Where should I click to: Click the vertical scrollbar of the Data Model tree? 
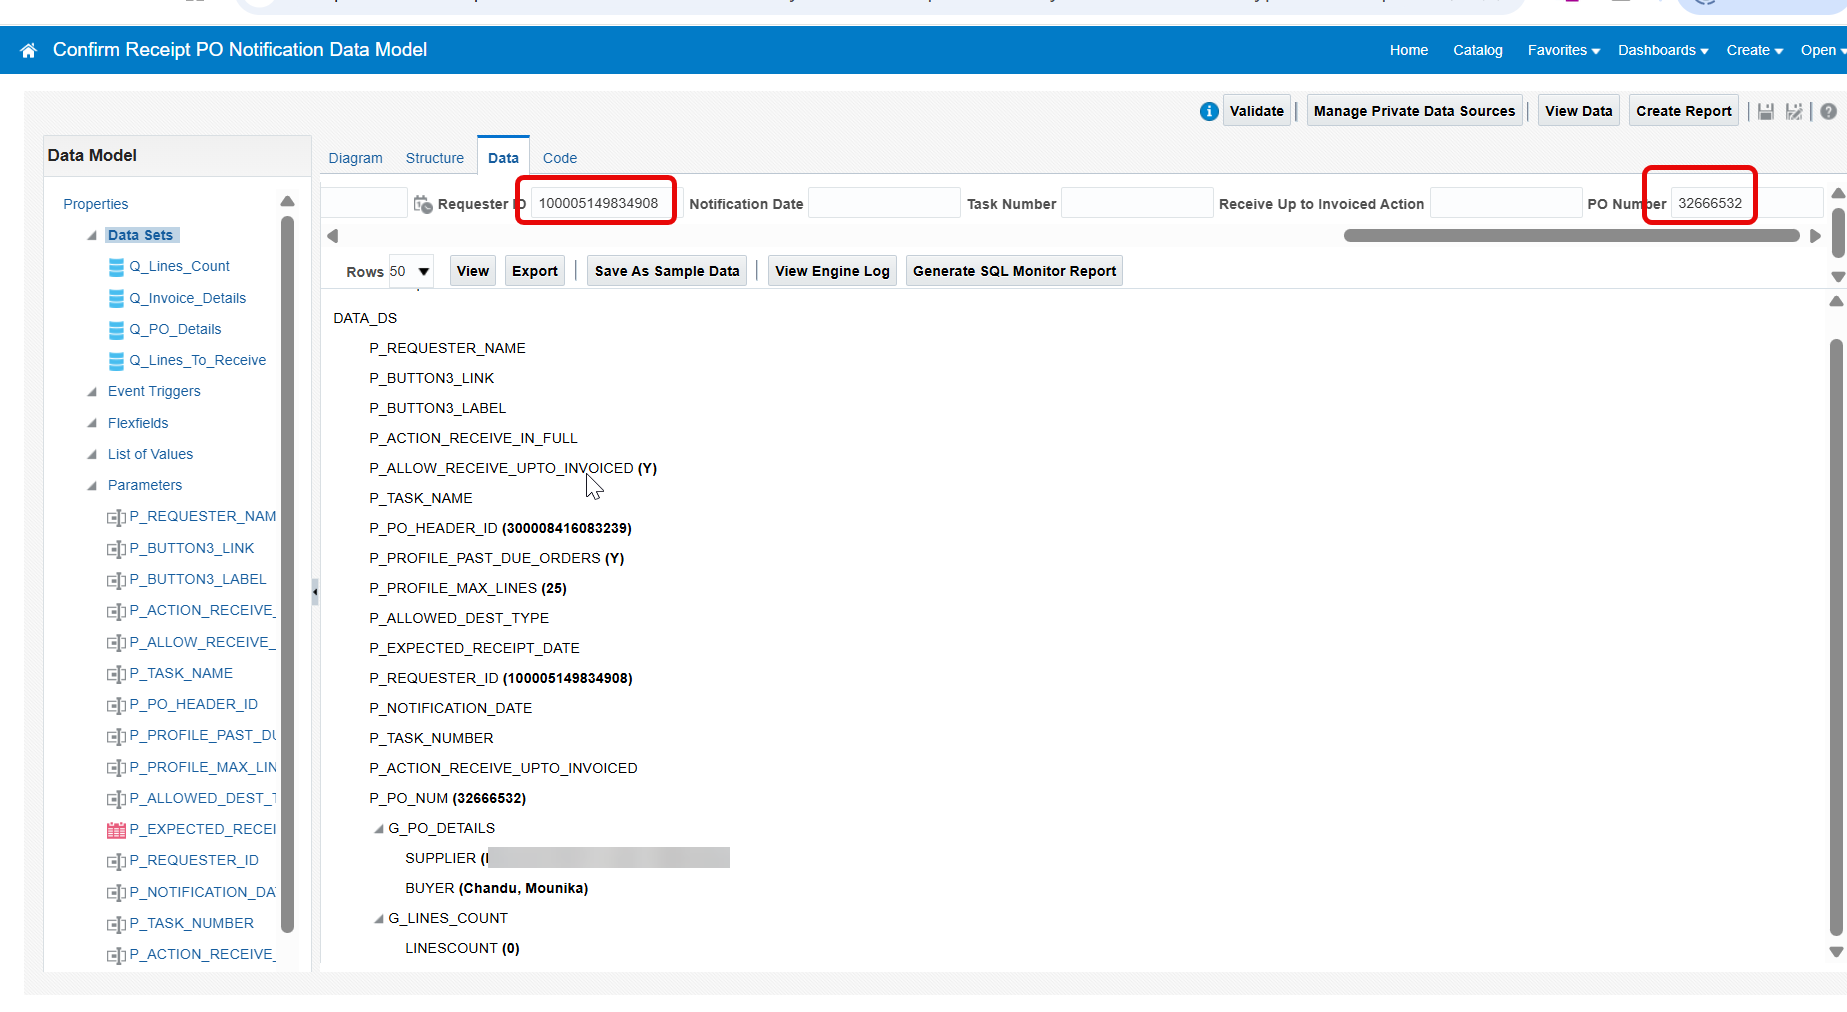288,574
